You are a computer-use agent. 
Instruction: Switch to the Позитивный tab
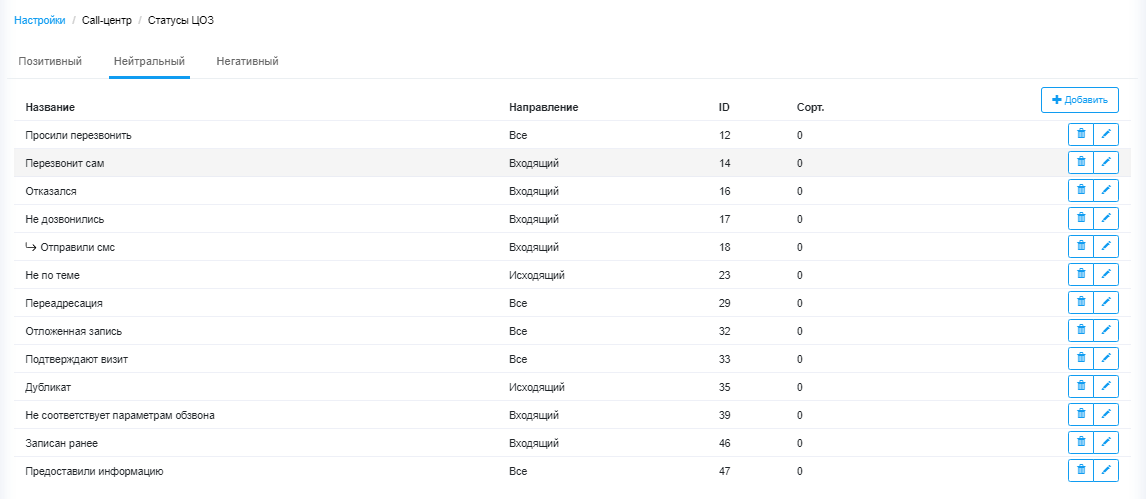(50, 61)
